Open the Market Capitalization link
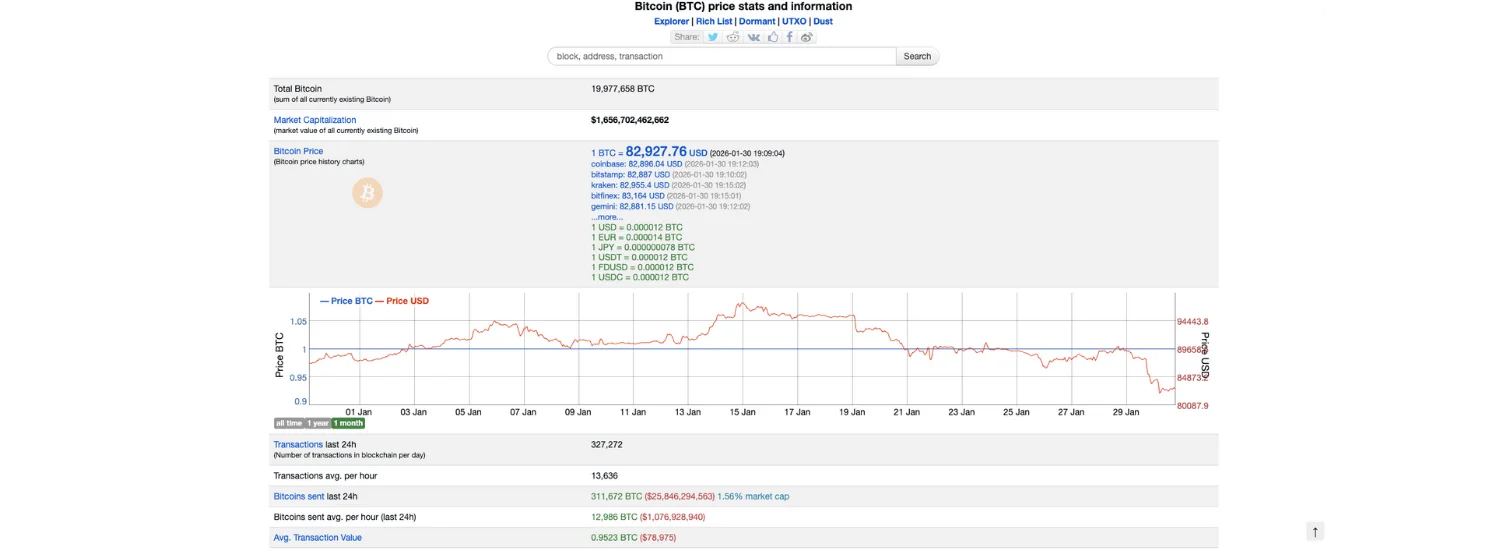Screen dimensions: 1489x551 pos(315,120)
